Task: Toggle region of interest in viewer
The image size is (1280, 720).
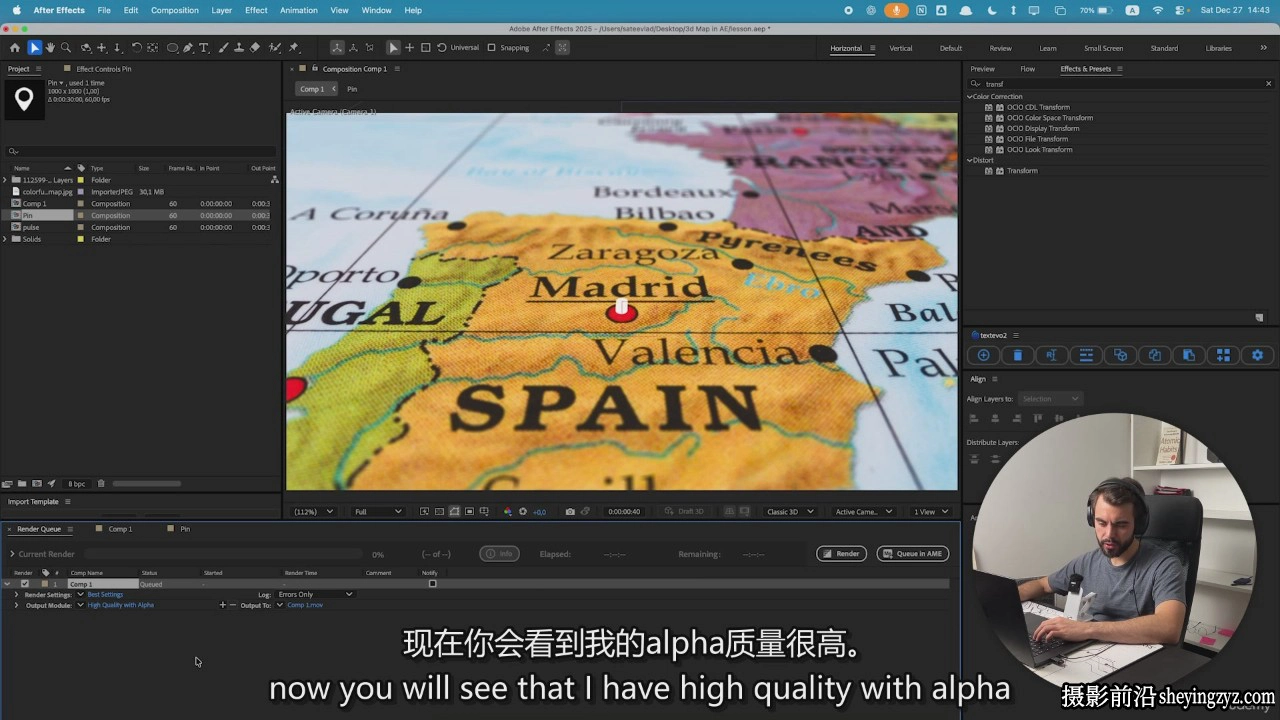Action: [x=470, y=511]
